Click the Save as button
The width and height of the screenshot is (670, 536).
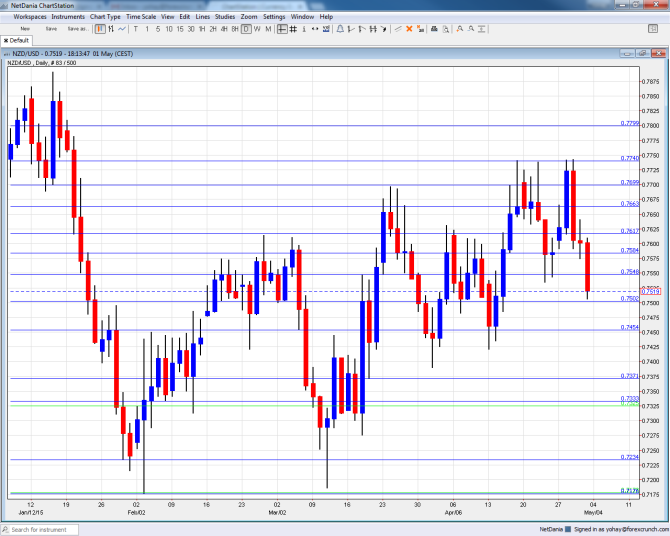point(78,29)
